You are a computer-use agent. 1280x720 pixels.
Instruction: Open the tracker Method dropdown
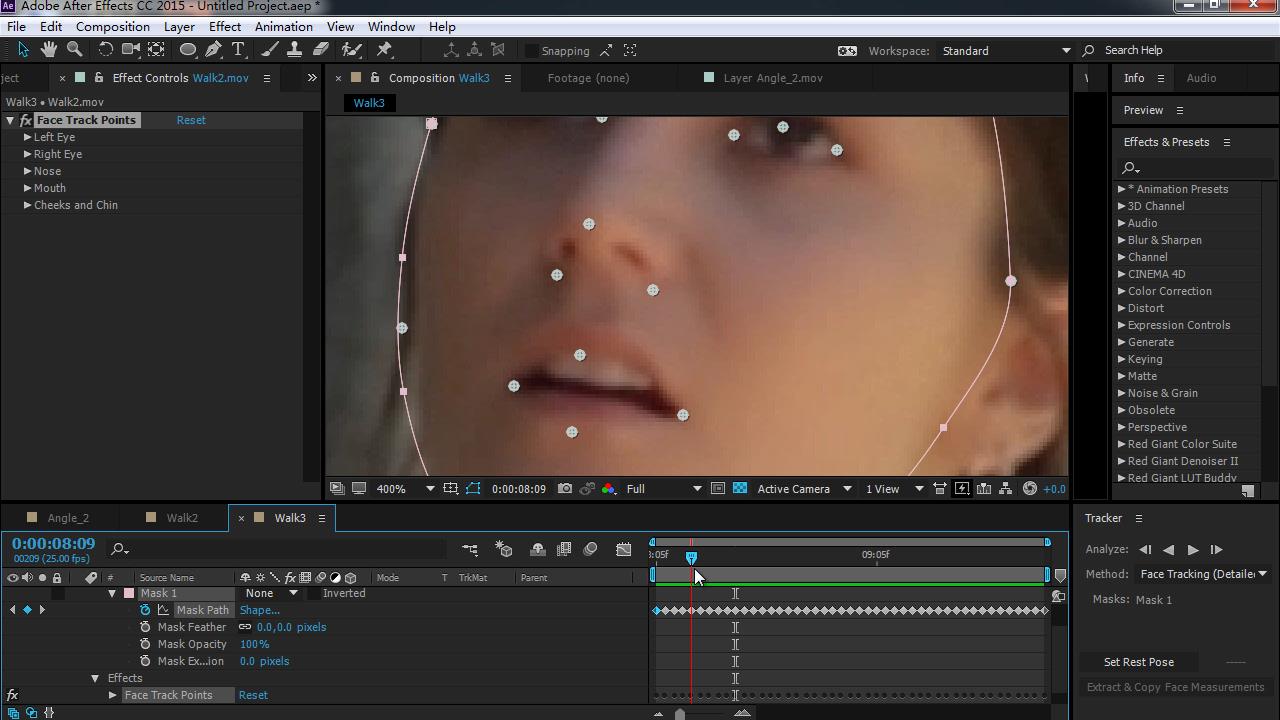pyautogui.click(x=1204, y=574)
